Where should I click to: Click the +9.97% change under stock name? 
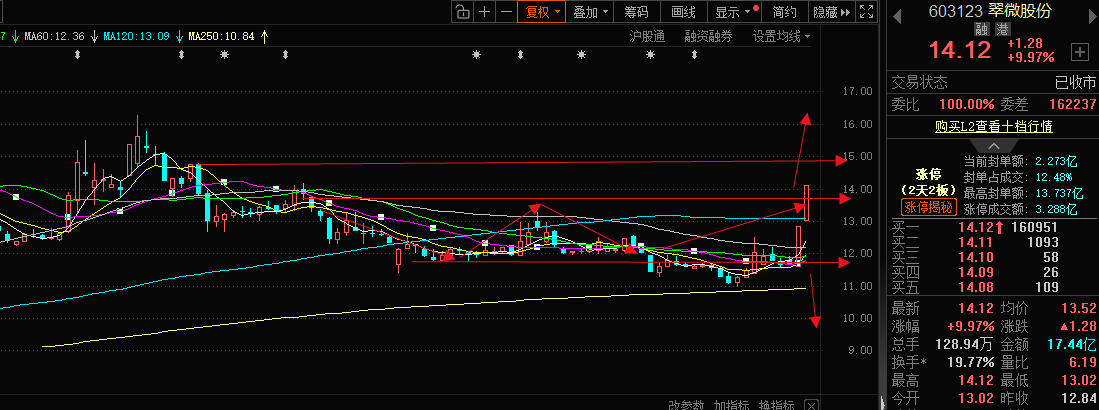(x=1030, y=57)
